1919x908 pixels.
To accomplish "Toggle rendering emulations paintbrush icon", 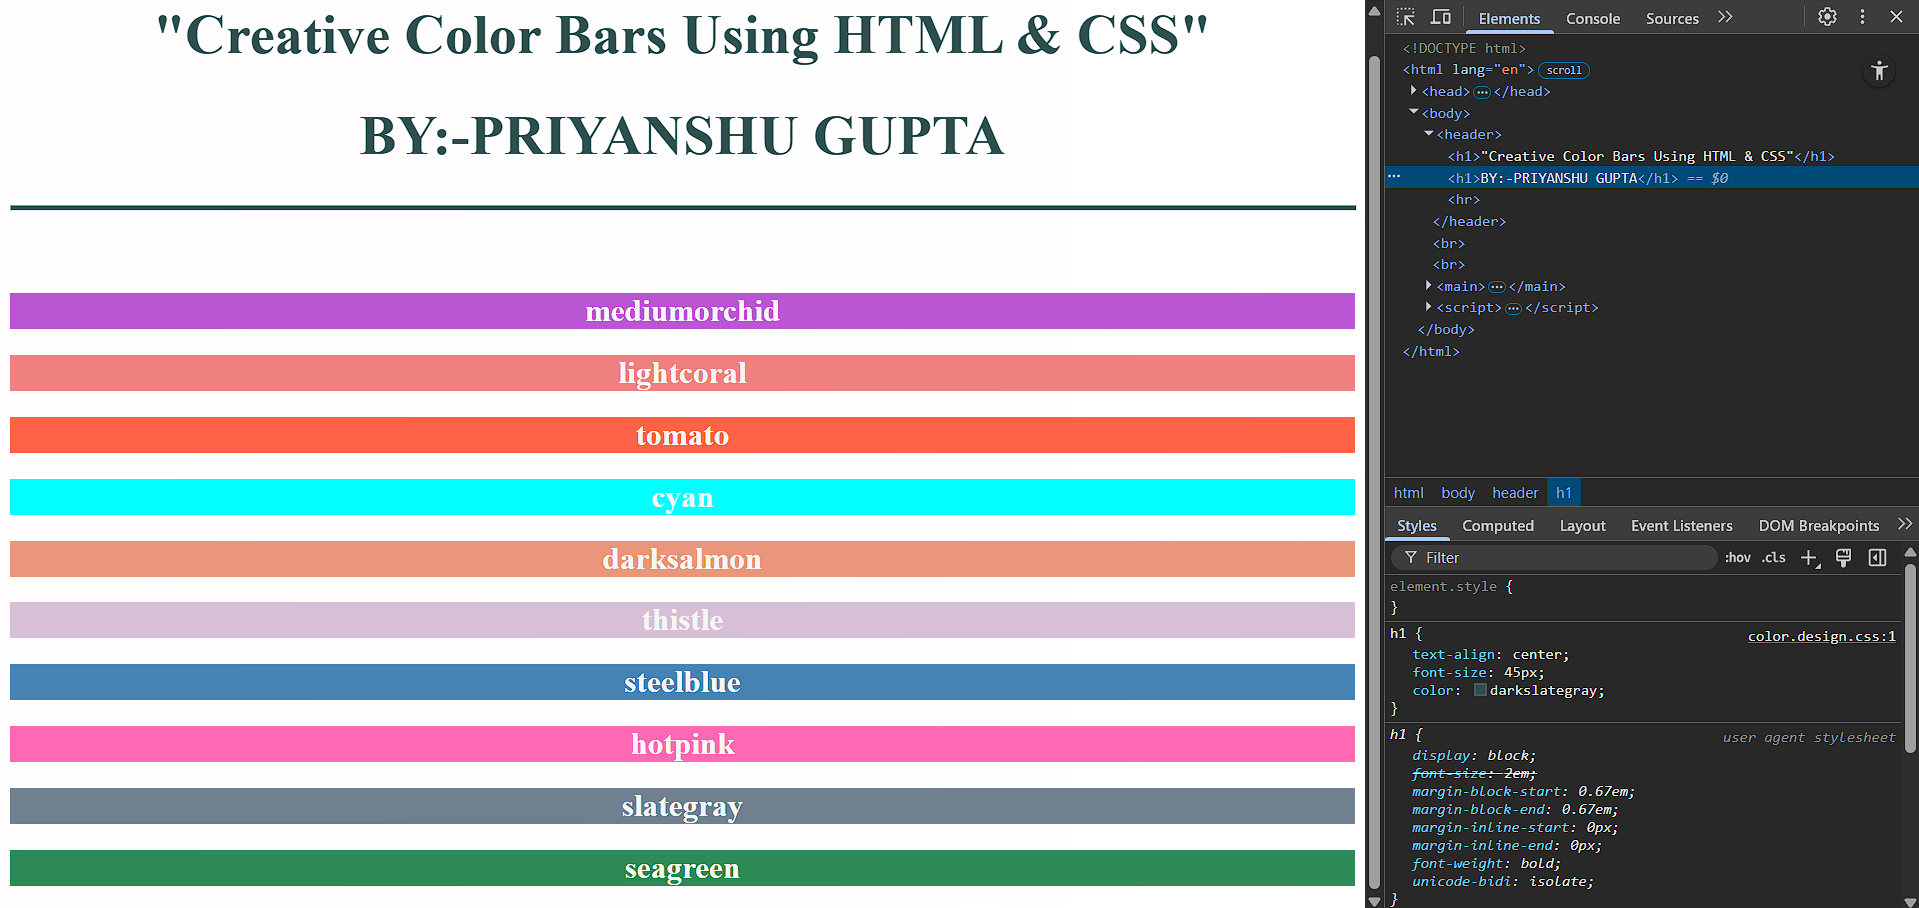I will (1843, 558).
